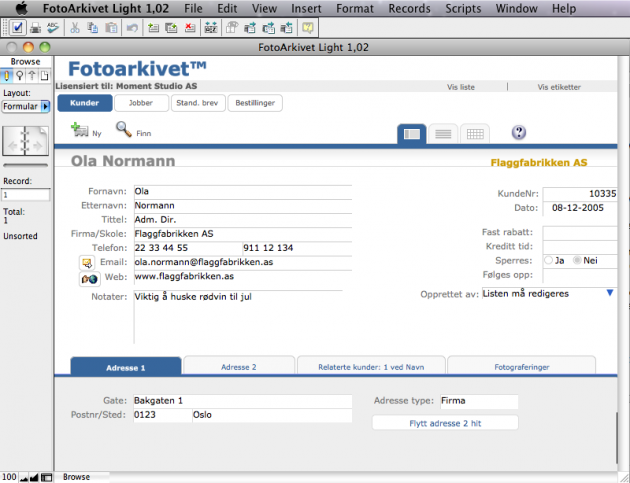Click the Sort records a-z icon
This screenshot has height=483, width=630.
coord(211,28)
